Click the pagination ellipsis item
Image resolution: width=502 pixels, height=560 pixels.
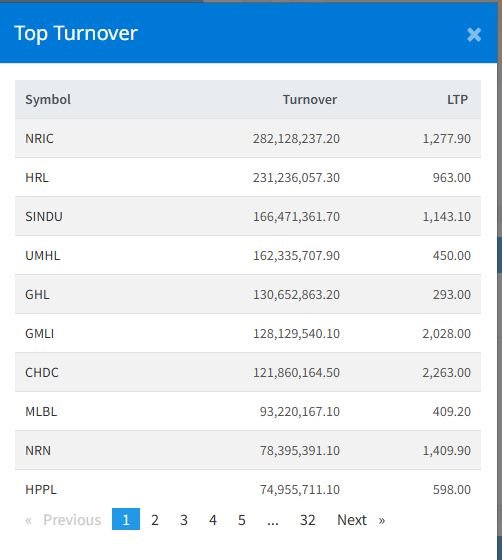(x=273, y=520)
